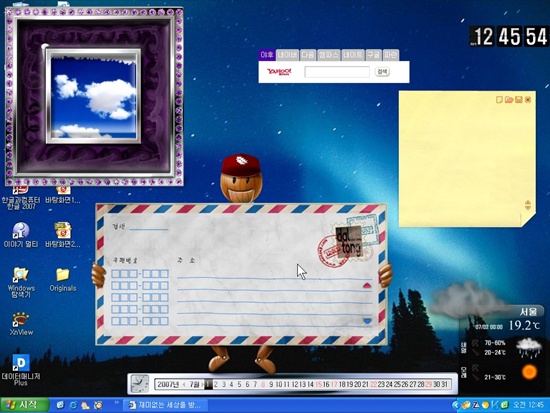Switch to the 네이버 search tab
550x413 pixels.
pos(287,55)
